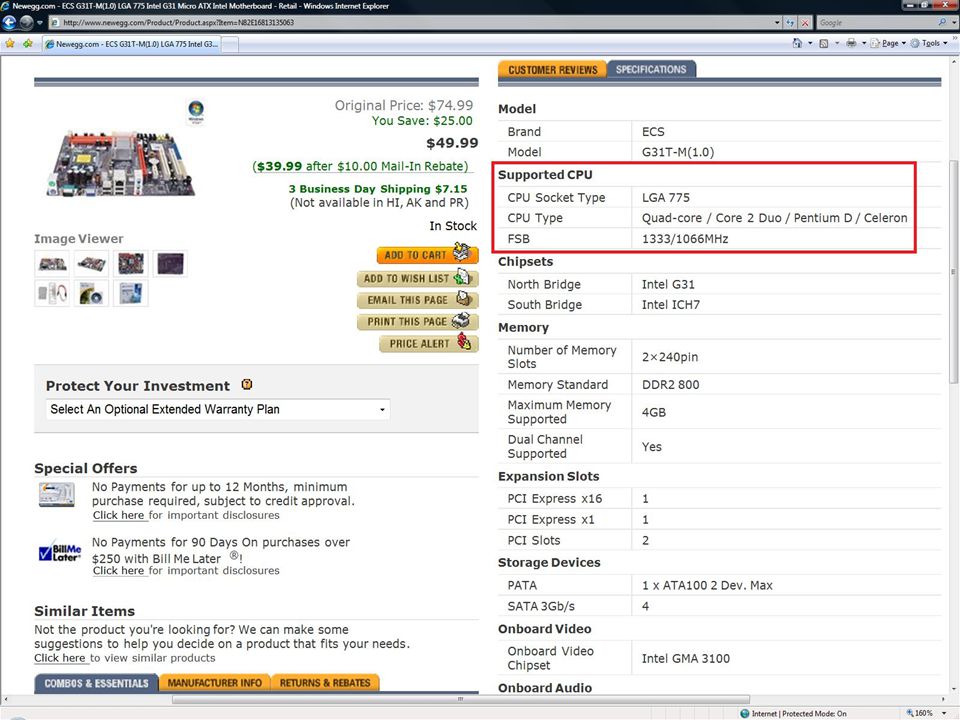The image size is (960, 720).
Task: Click here link under Bill Me Later offer
Action: (120, 571)
